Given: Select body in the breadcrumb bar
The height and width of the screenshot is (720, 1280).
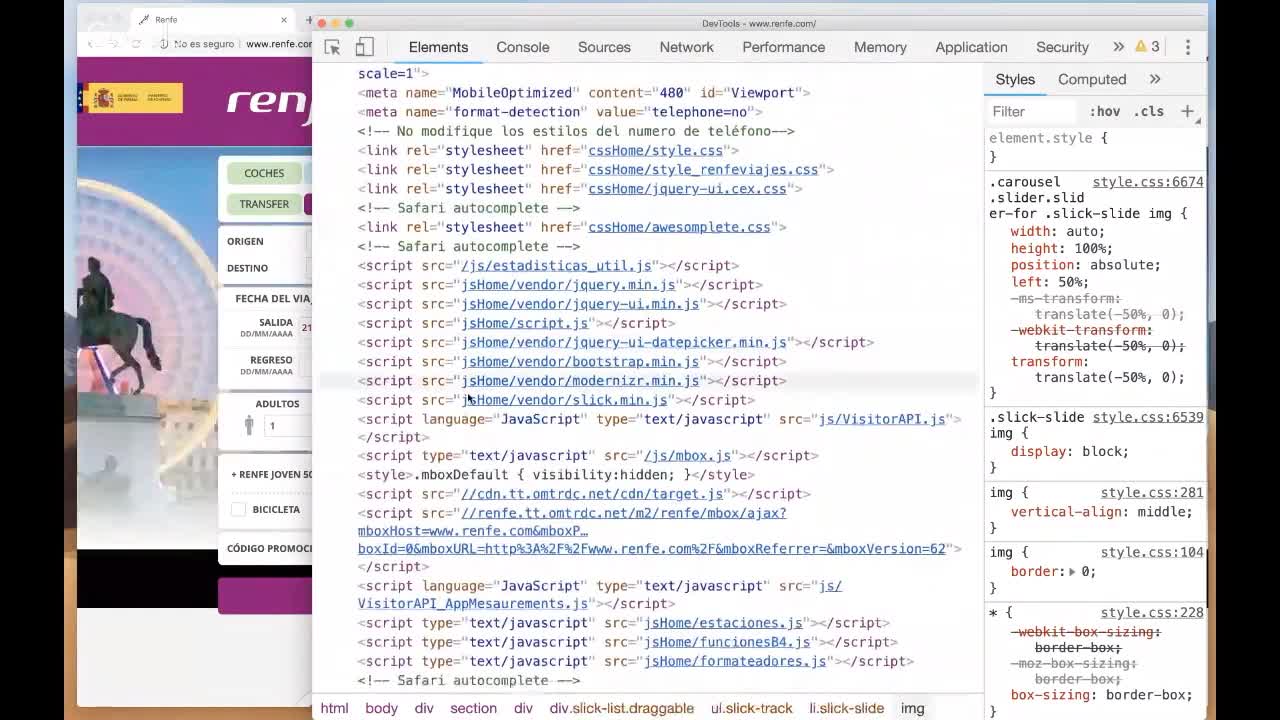Looking at the screenshot, I should [x=381, y=708].
